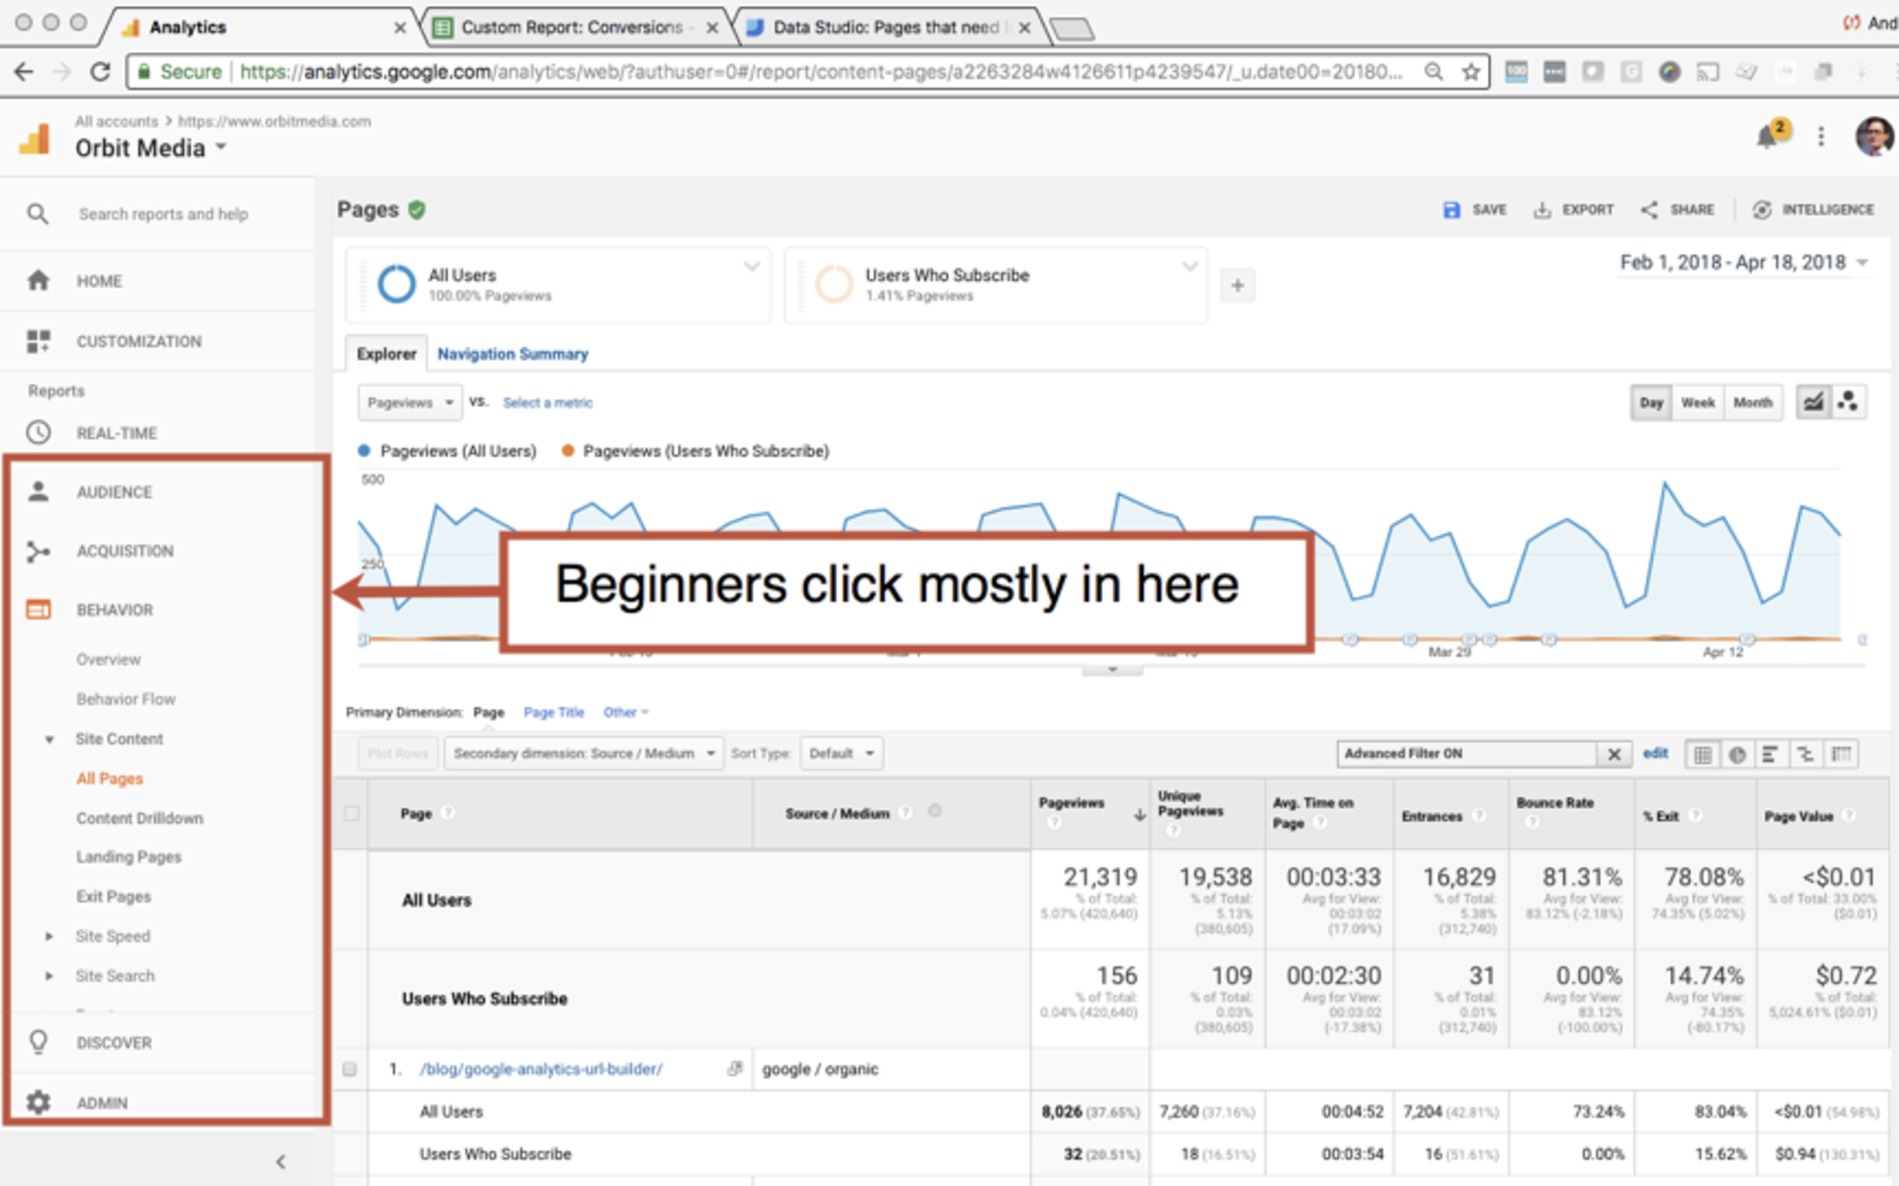The image size is (1899, 1186).
Task: Expand the Site Speed tree node
Action: coord(49,936)
